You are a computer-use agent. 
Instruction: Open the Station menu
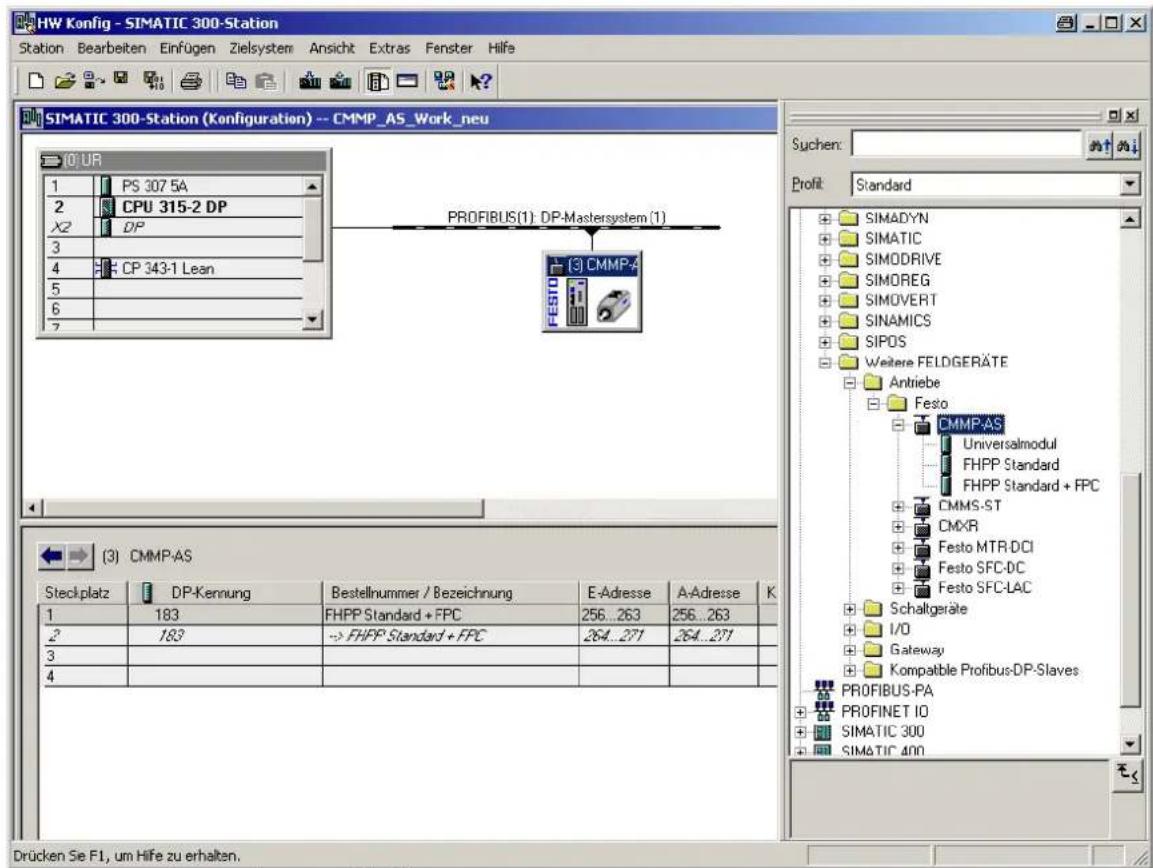coord(41,49)
